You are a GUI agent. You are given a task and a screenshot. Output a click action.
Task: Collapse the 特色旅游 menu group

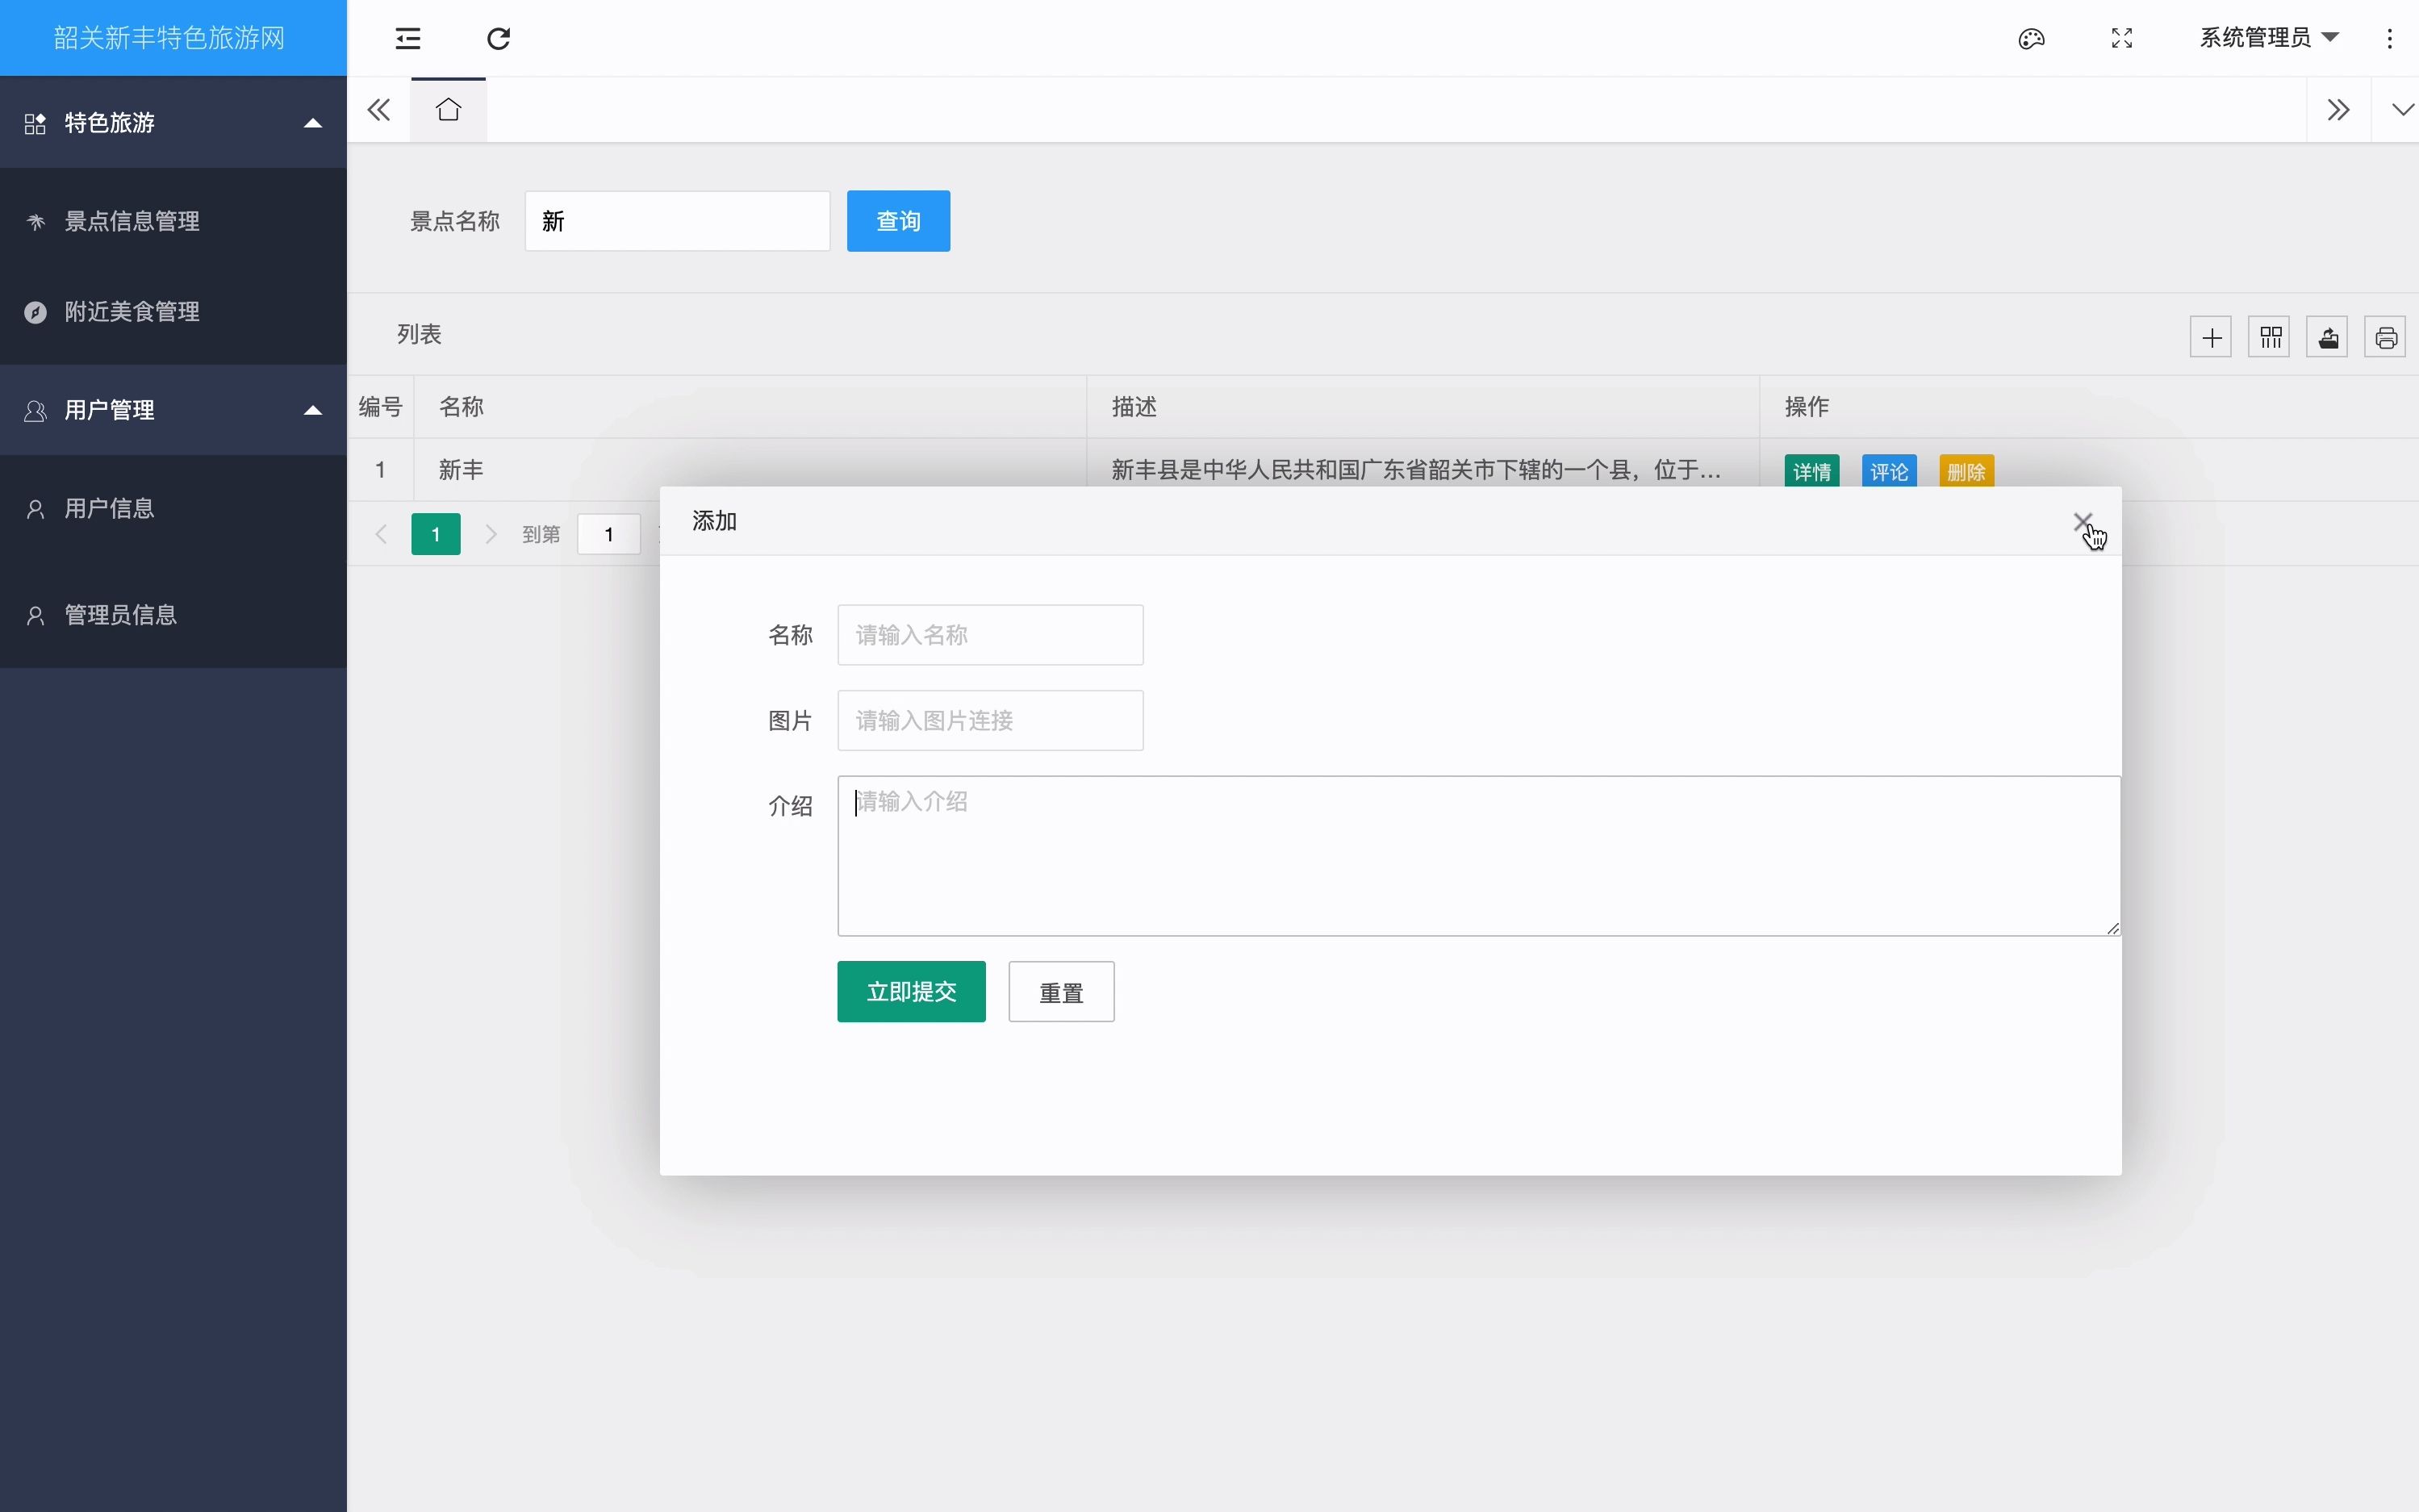173,123
